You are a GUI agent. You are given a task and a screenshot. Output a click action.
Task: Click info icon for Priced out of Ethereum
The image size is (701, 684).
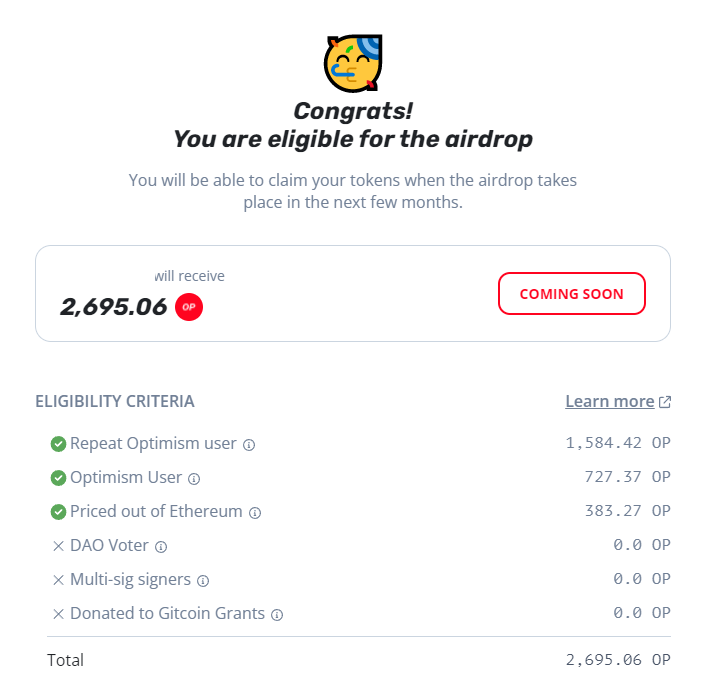(x=255, y=512)
